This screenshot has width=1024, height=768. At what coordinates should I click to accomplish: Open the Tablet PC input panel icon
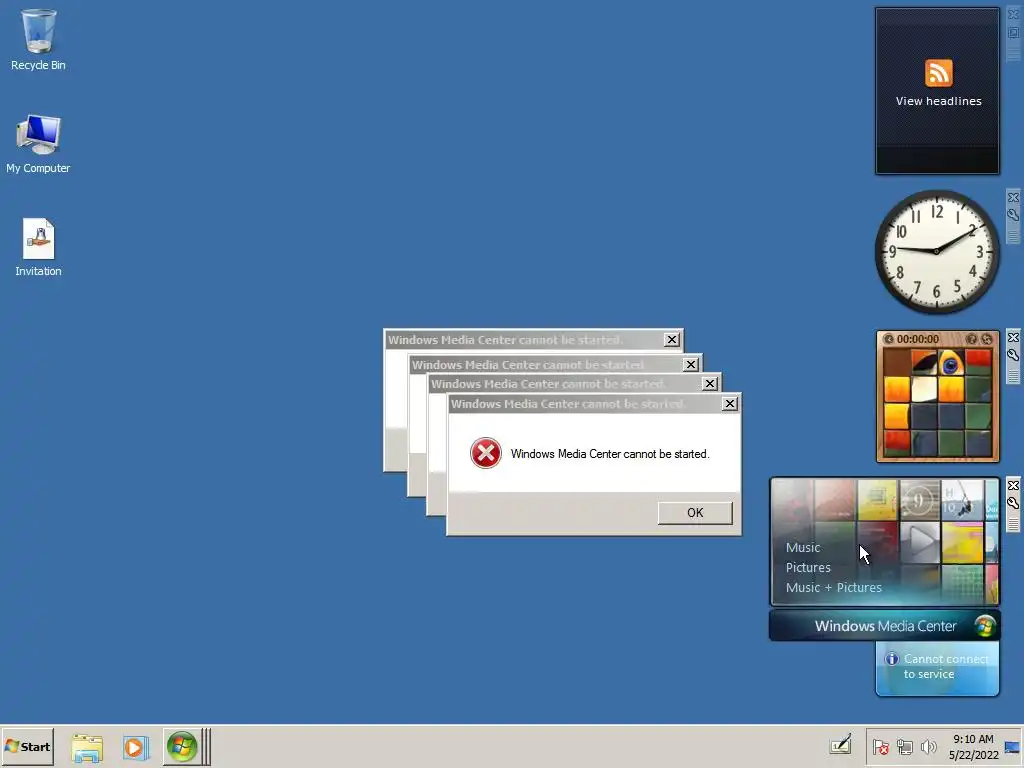[841, 745]
